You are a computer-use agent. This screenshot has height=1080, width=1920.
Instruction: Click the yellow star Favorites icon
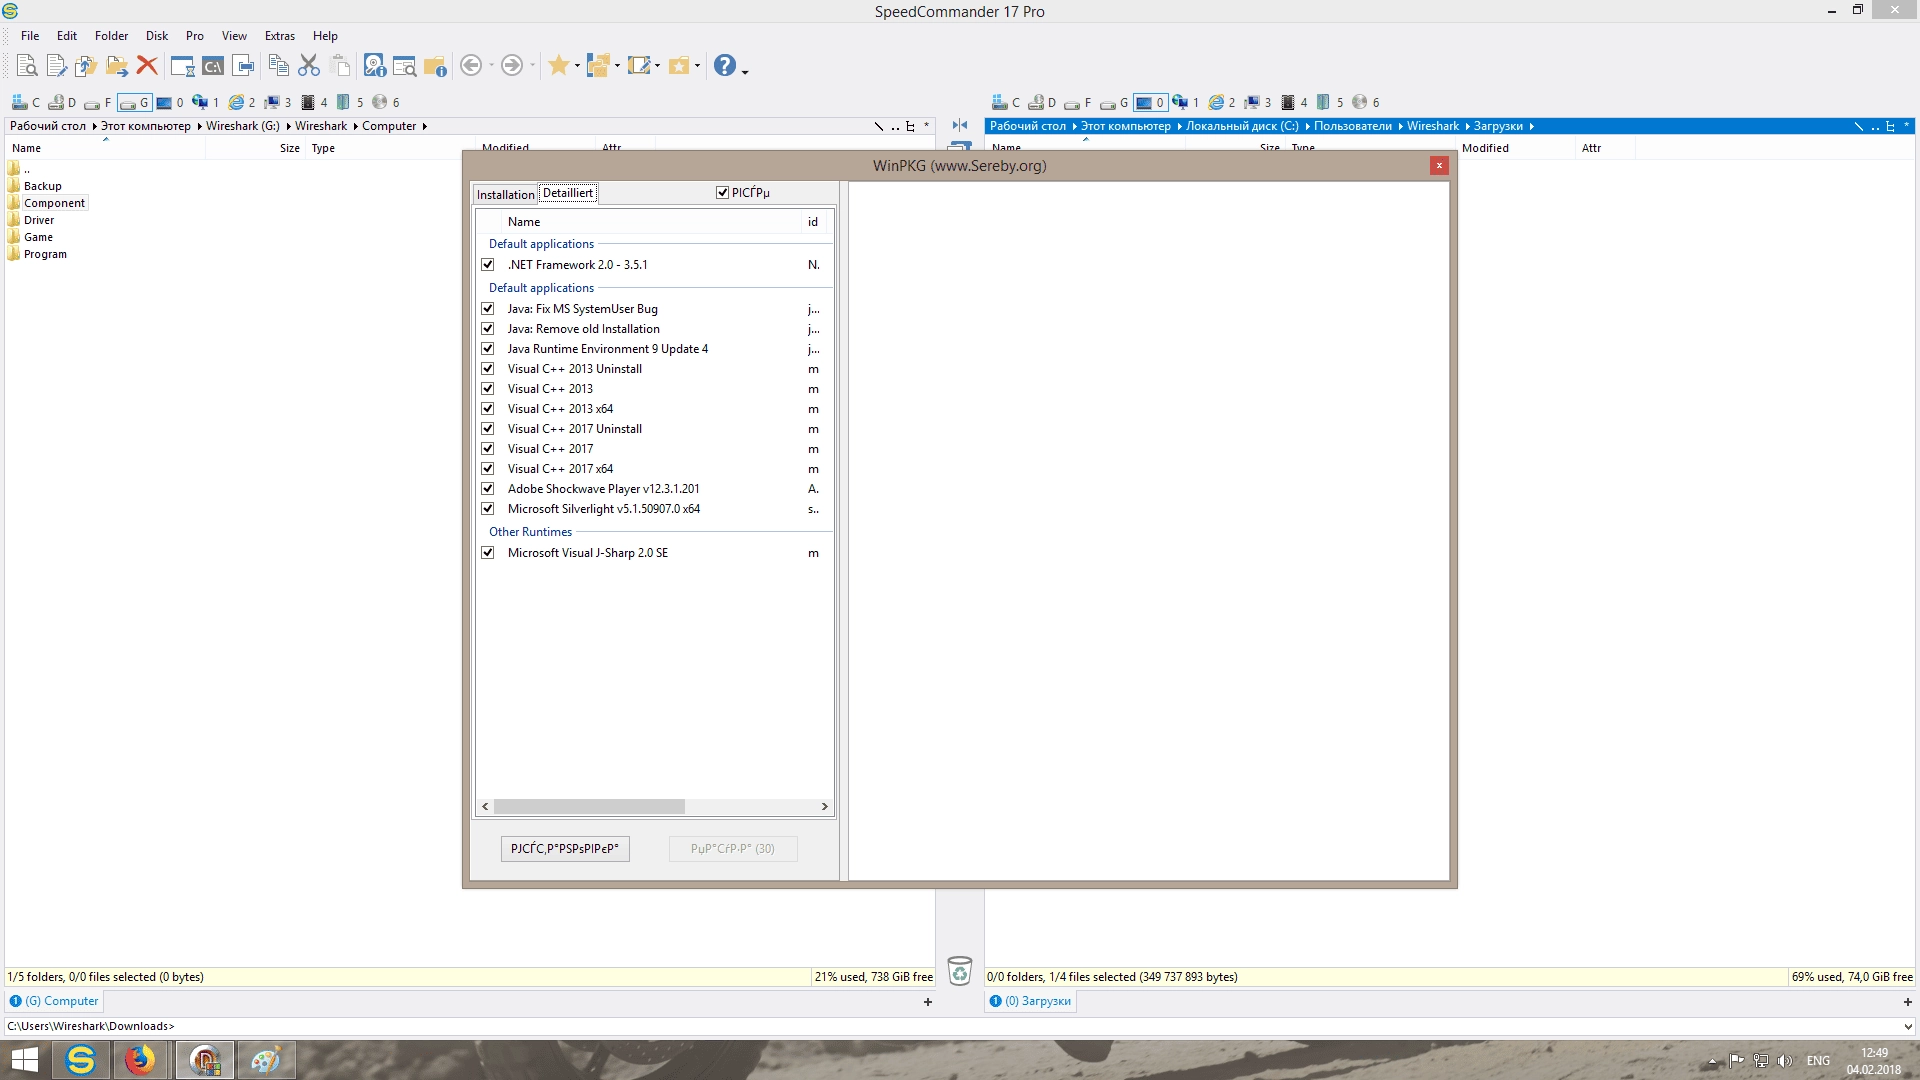tap(559, 66)
